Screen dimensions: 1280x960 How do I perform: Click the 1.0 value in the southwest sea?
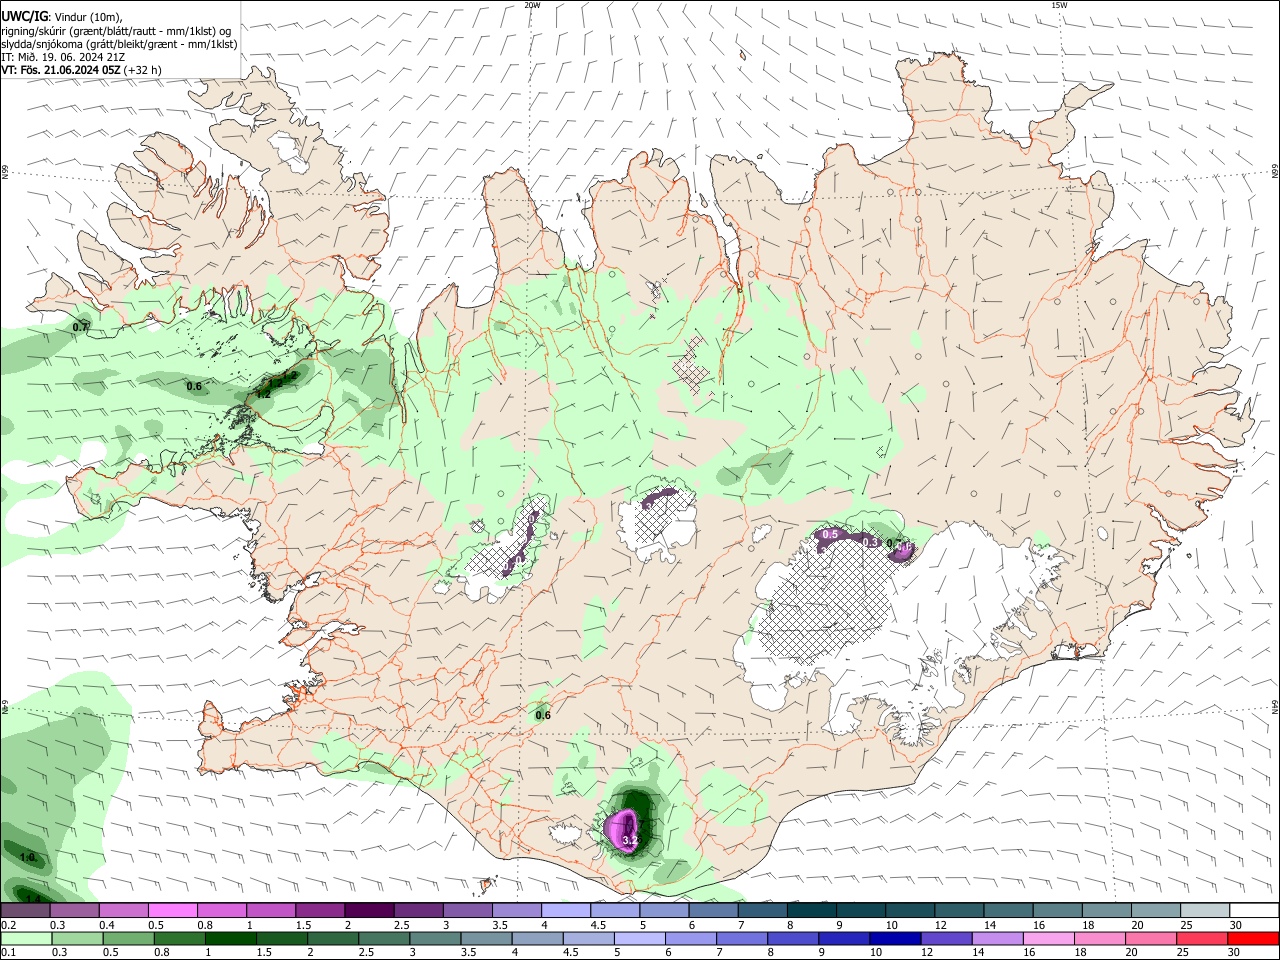(29, 857)
